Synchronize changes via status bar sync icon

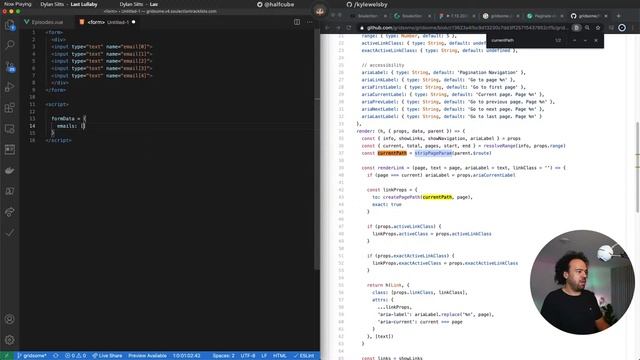56,356
